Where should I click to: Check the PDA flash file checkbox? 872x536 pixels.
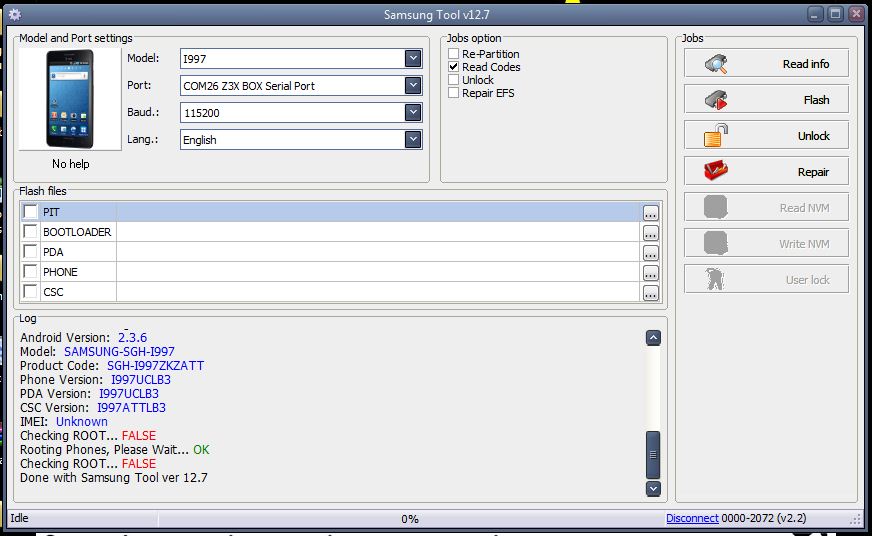pyautogui.click(x=31, y=251)
